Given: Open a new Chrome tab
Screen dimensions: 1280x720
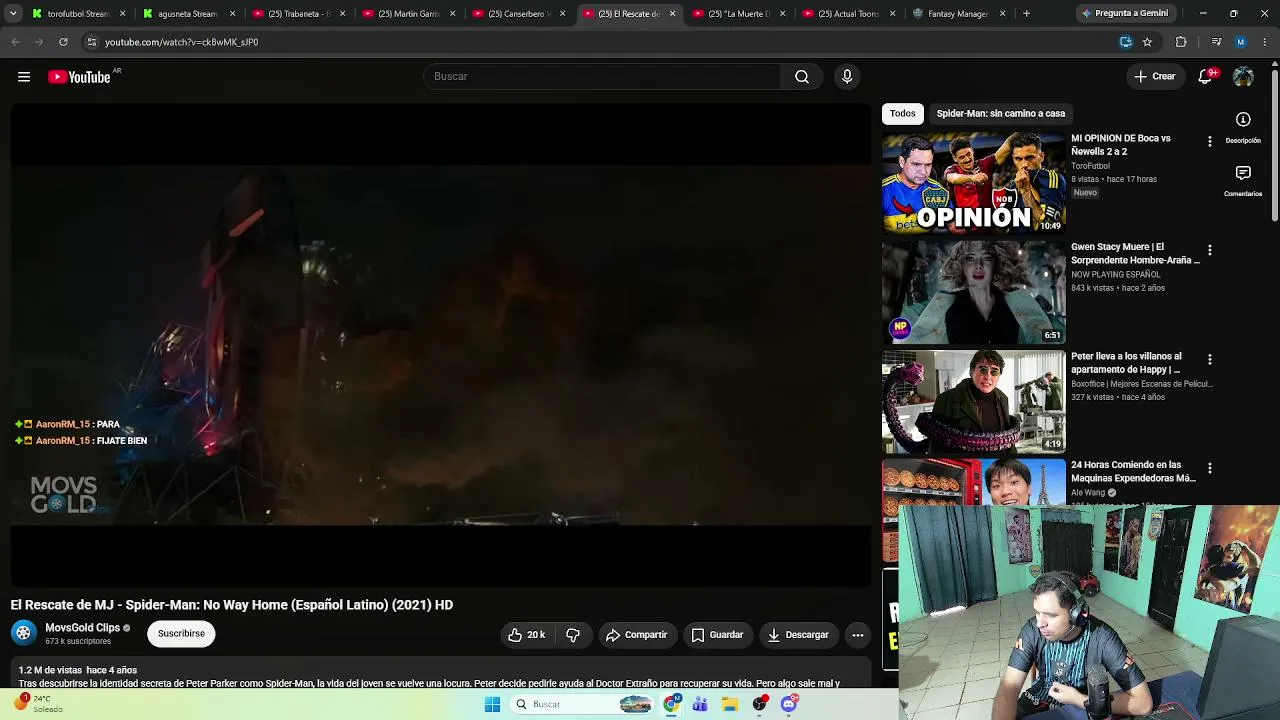Looking at the screenshot, I should click(1026, 14).
